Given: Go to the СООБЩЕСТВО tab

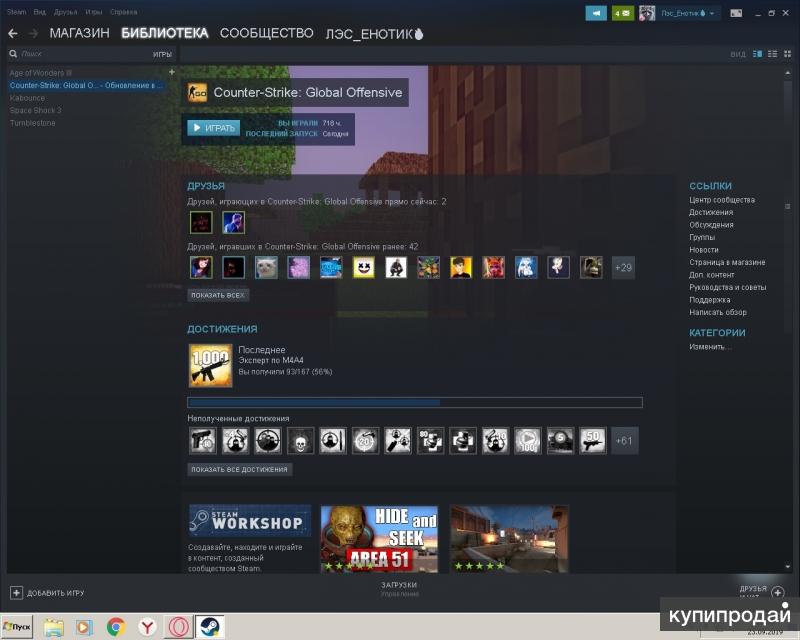Looking at the screenshot, I should click(266, 33).
